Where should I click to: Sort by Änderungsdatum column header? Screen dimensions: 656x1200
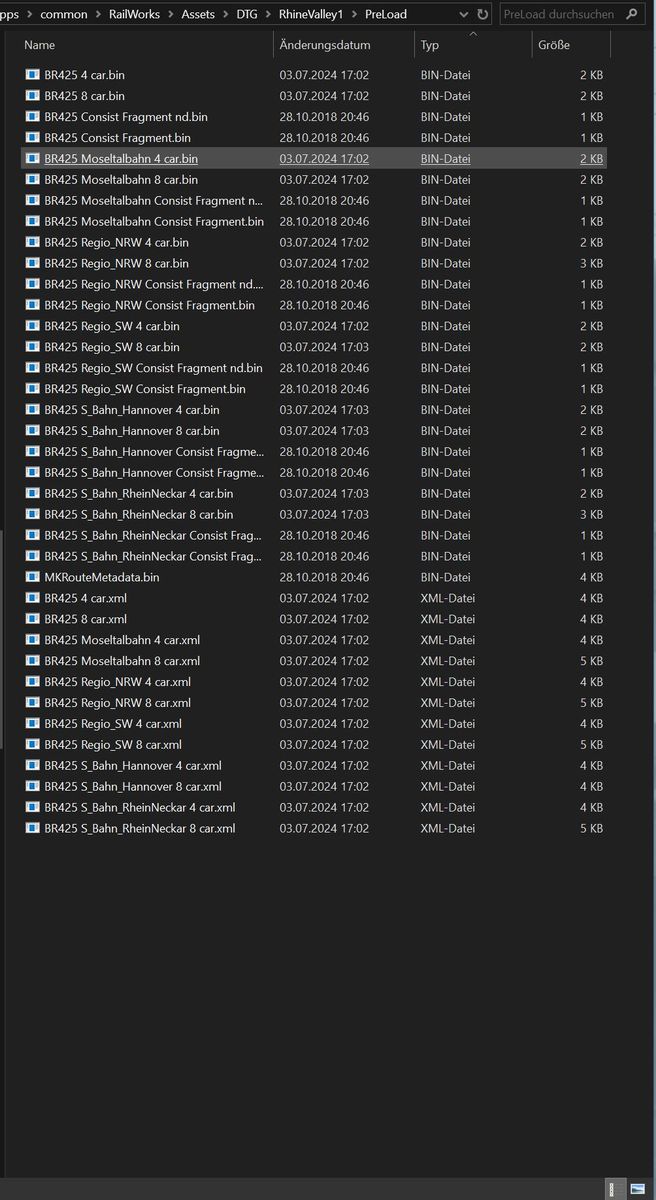(x=344, y=45)
